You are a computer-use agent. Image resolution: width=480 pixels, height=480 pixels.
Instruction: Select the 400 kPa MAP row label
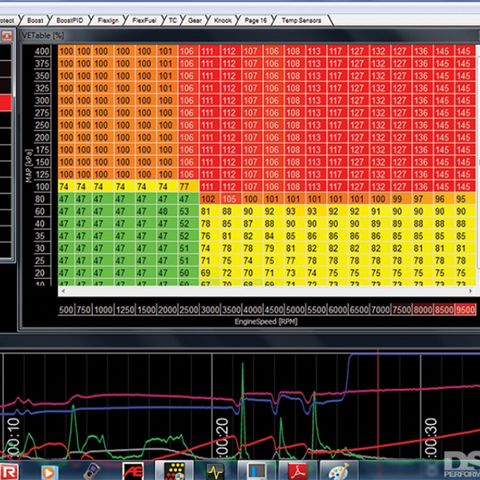click(x=42, y=51)
